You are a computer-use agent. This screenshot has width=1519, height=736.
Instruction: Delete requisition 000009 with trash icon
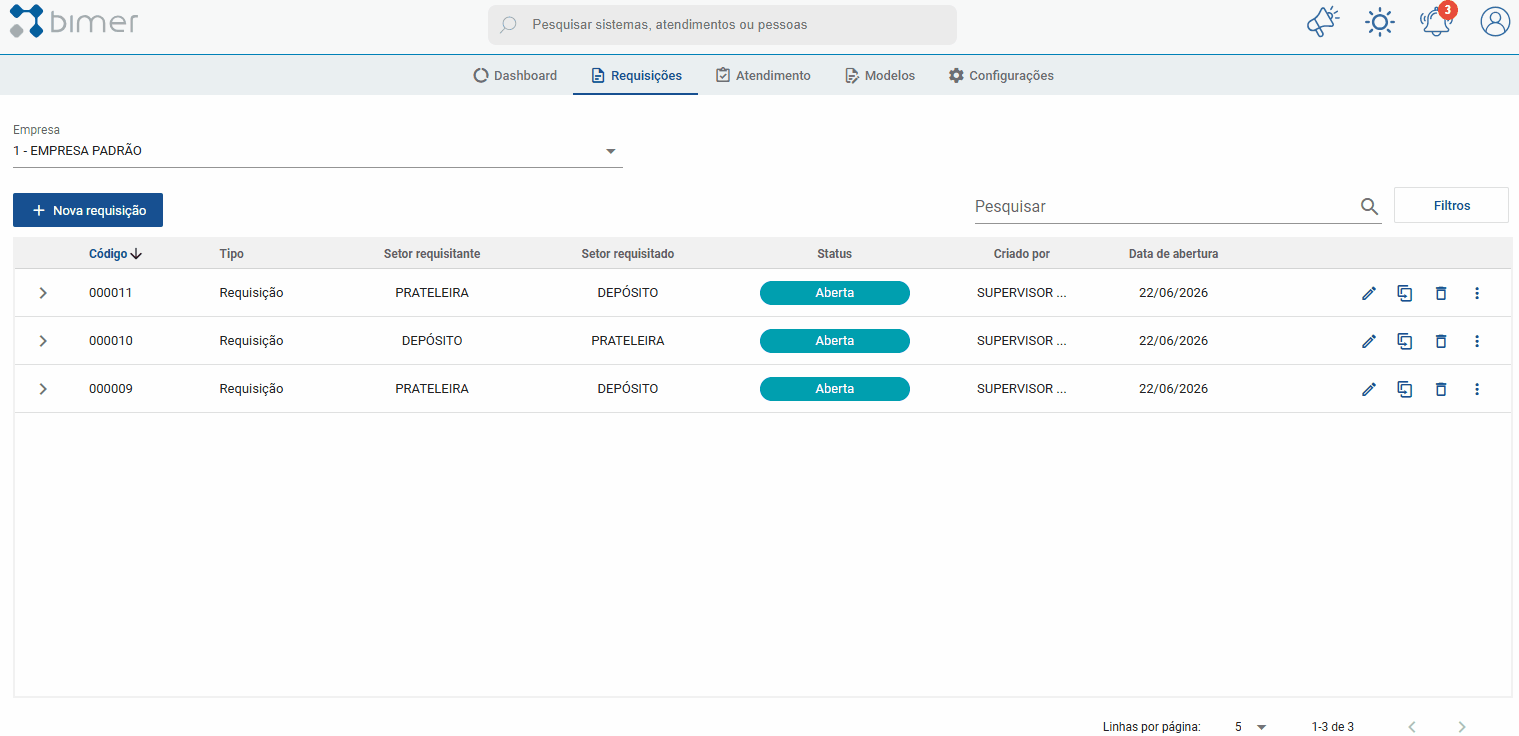coord(1441,389)
